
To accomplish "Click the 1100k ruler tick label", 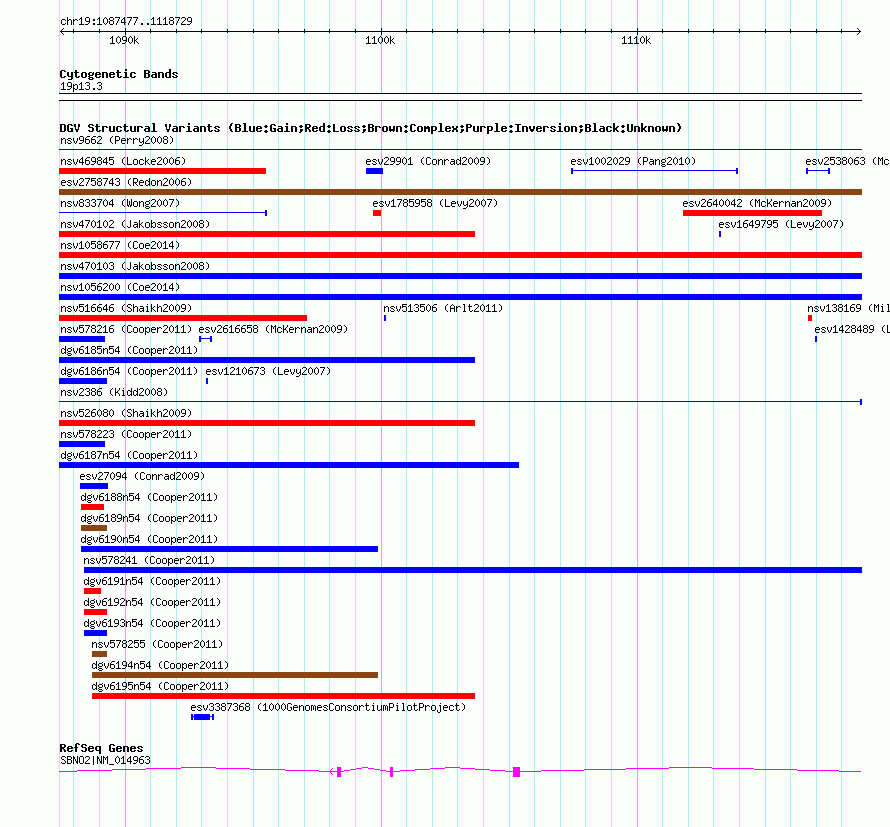I will pos(380,40).
